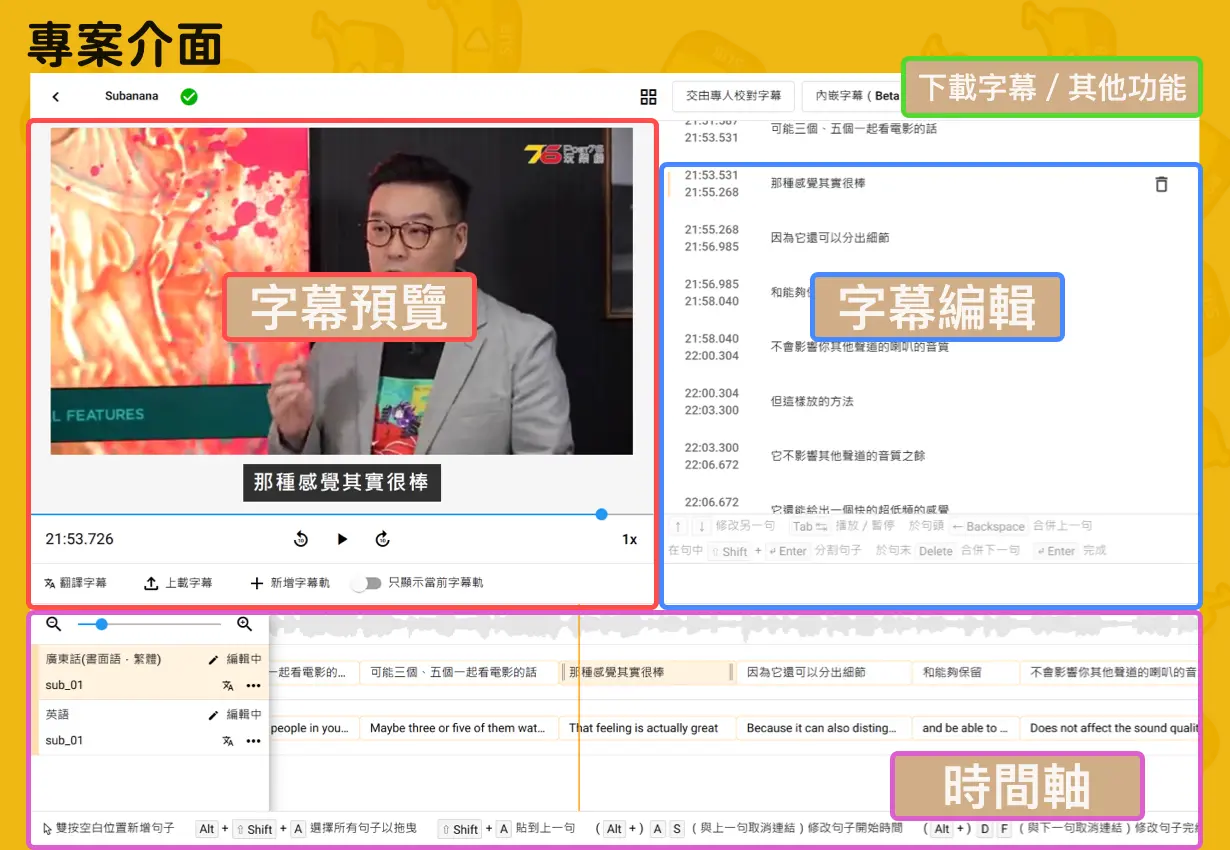Click the 翻譯字幕 button

click(x=75, y=583)
